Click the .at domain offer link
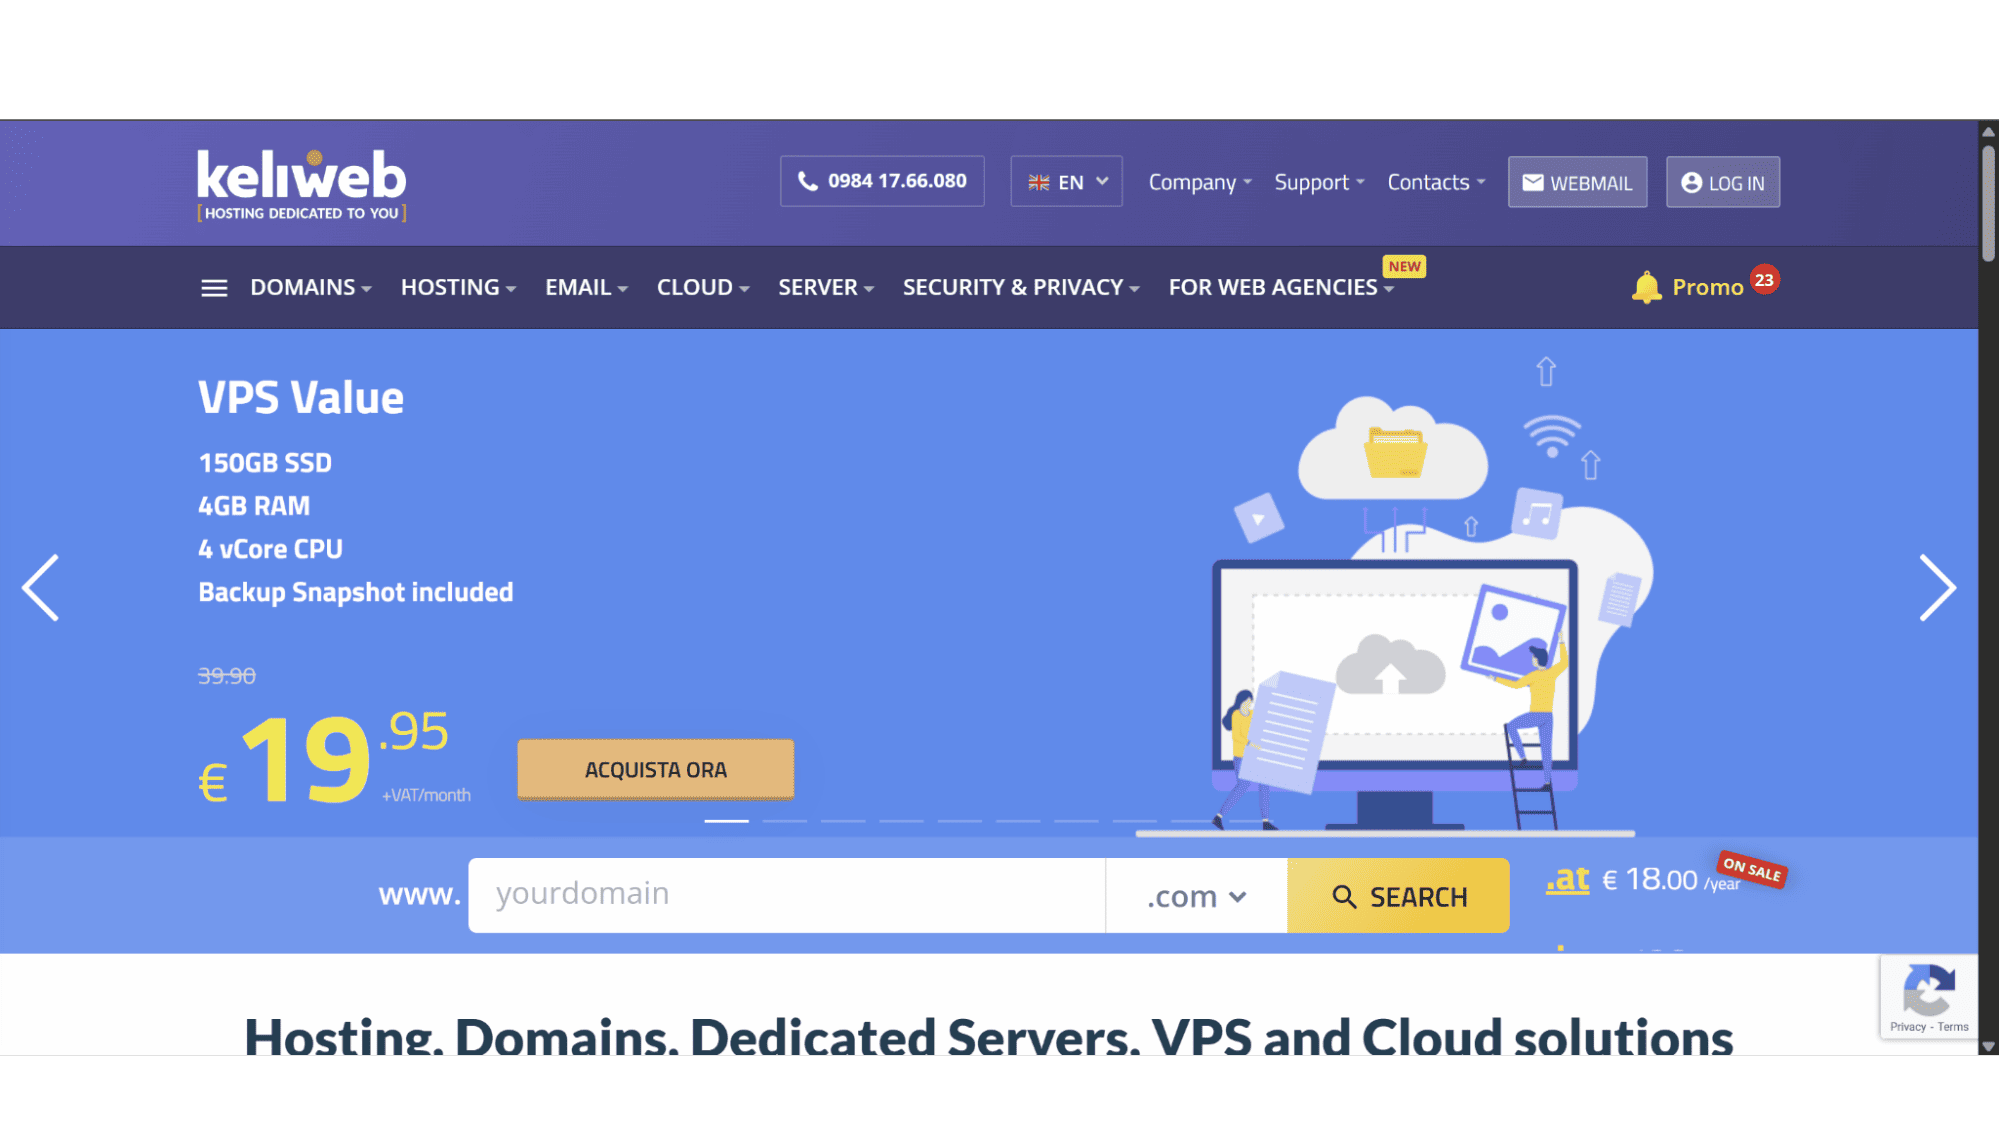Viewport: 1999px width, 1125px height. point(1567,879)
